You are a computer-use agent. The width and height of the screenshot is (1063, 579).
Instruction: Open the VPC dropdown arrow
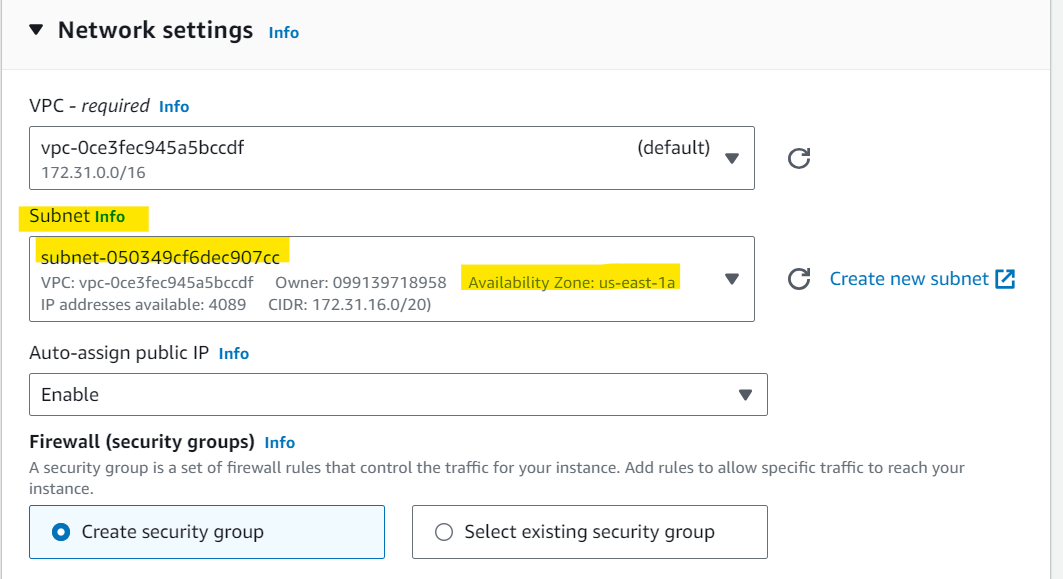tap(731, 158)
